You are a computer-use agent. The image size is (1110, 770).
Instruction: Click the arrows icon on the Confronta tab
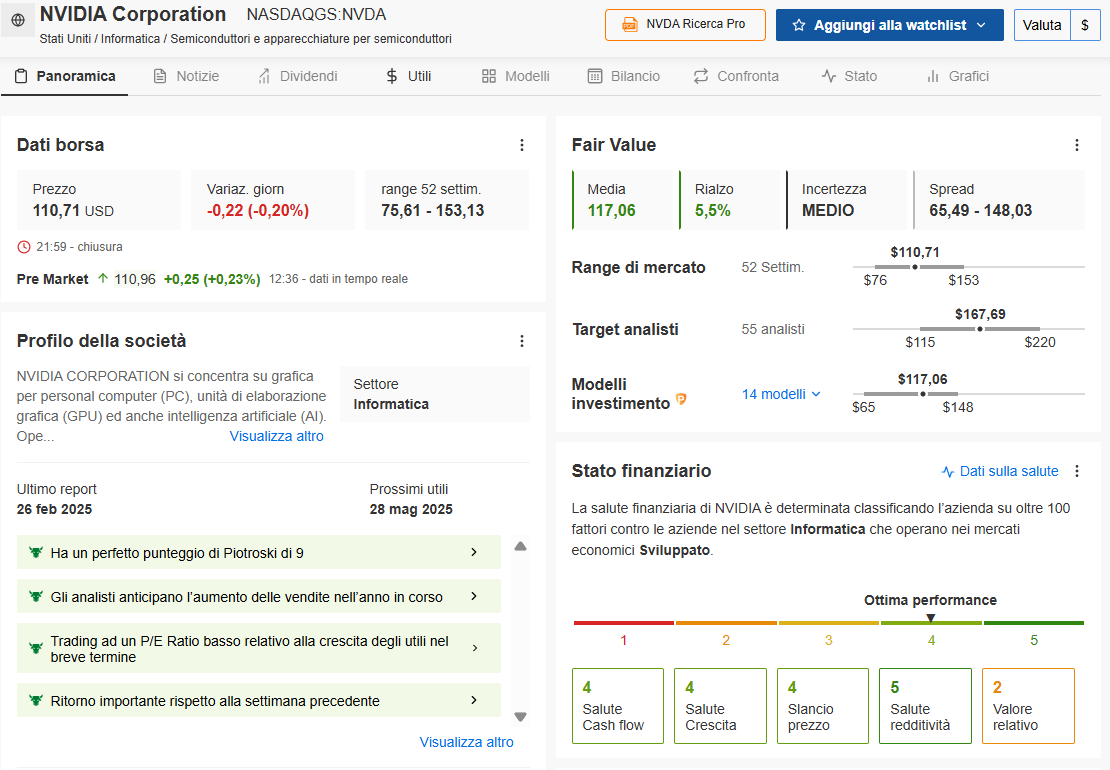[701, 76]
